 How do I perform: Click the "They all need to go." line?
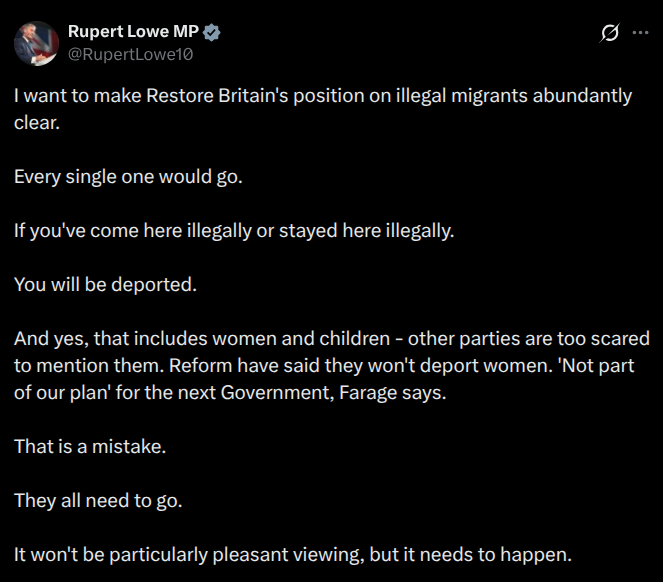[98, 502]
